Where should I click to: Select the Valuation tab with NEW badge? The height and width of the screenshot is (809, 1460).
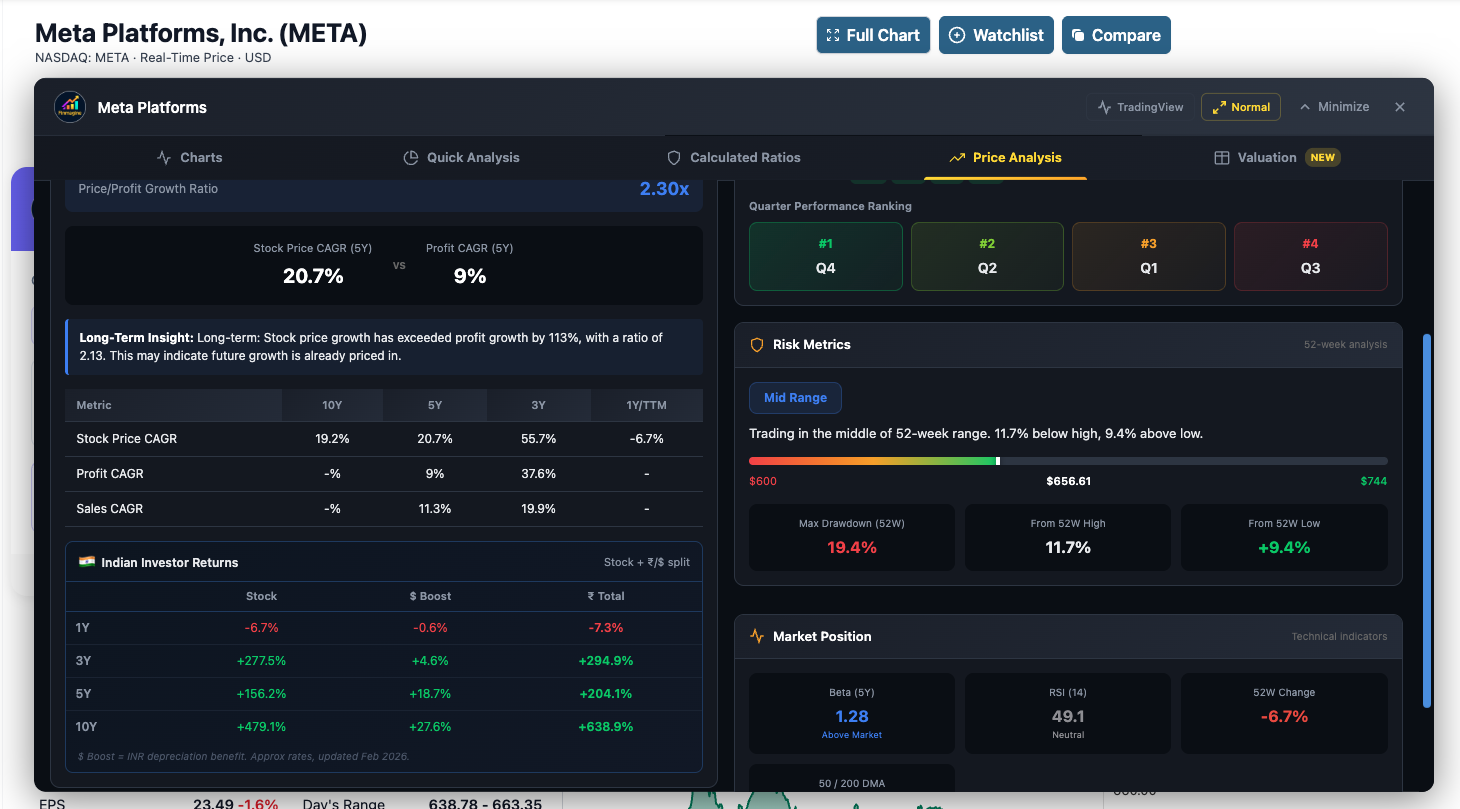[x=1276, y=157]
